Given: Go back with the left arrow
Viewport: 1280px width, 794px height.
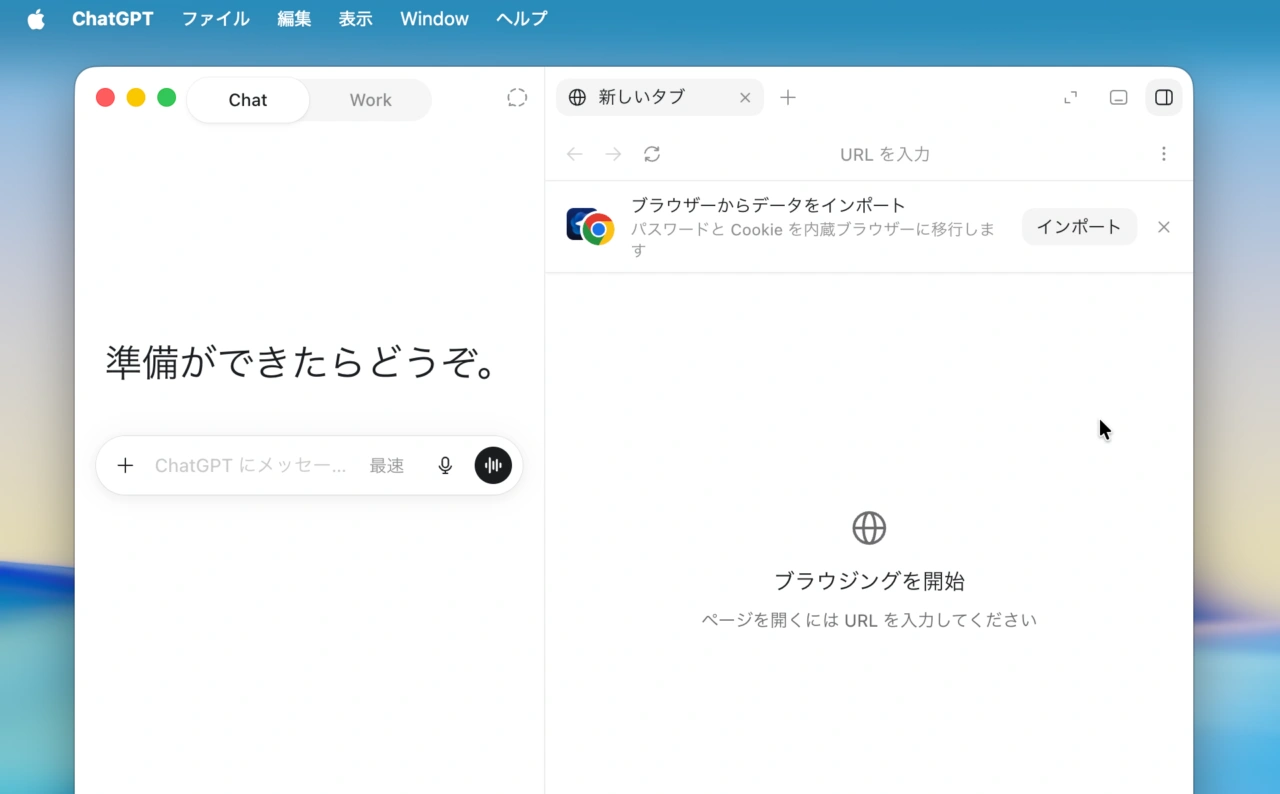Looking at the screenshot, I should point(574,154).
